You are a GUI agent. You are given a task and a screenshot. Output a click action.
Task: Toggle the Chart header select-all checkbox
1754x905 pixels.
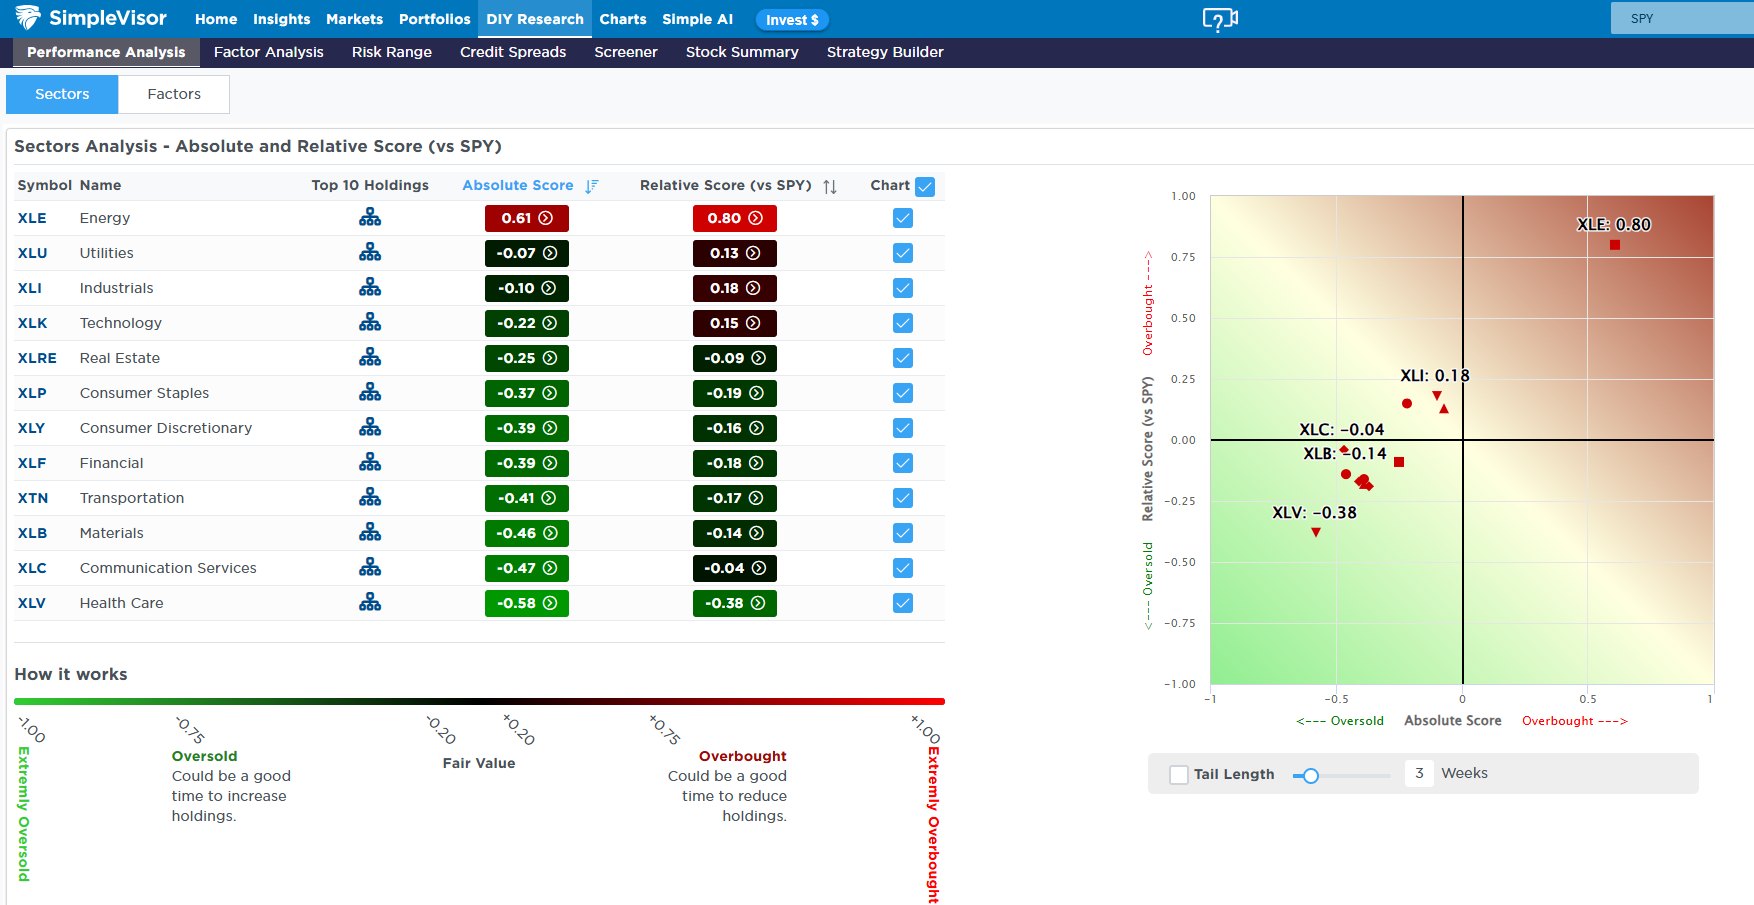[925, 187]
